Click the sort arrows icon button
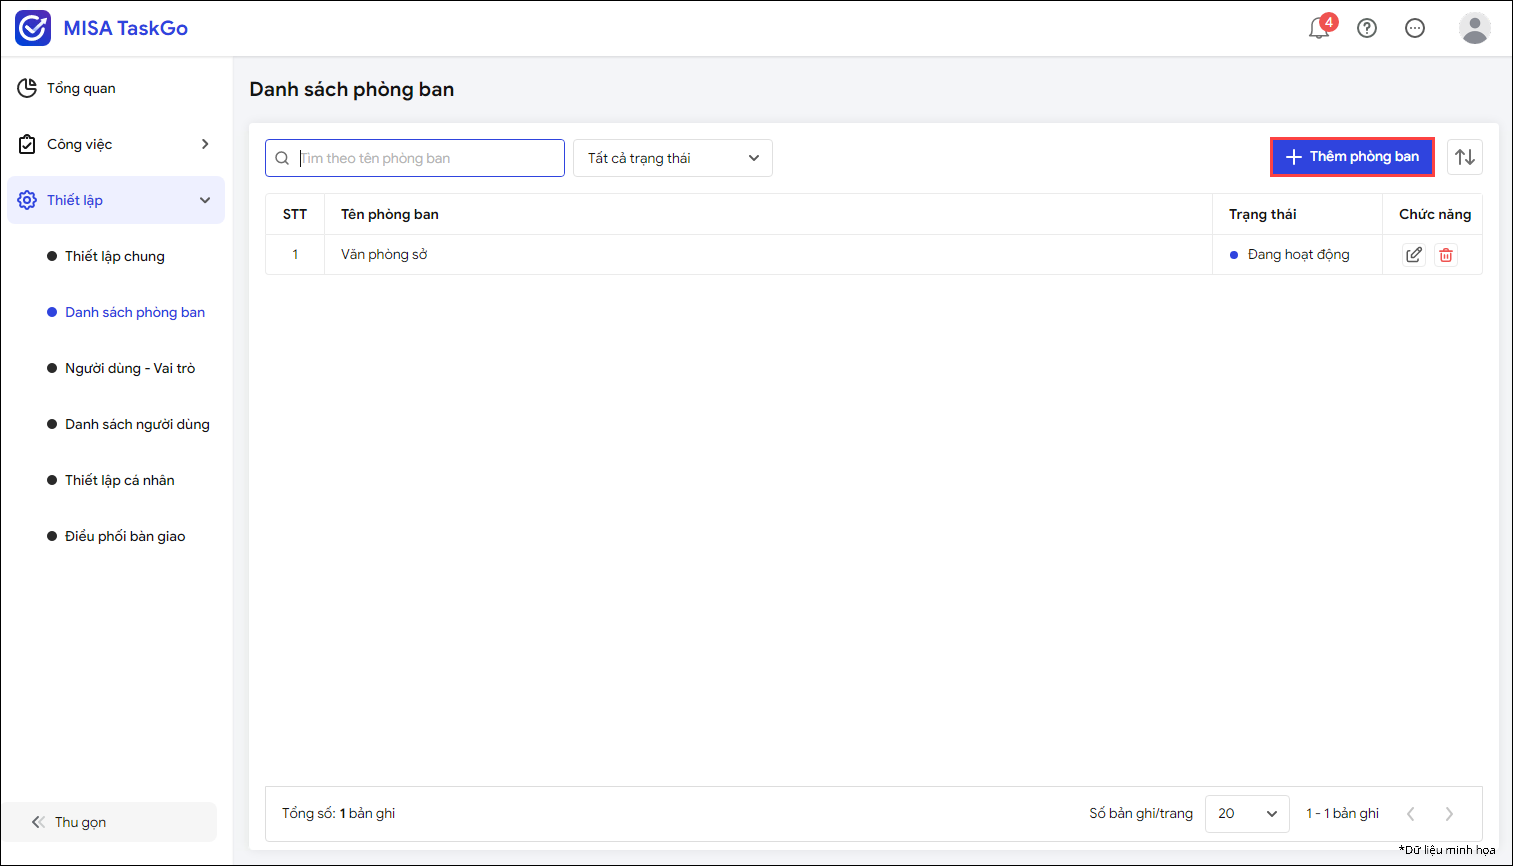Image resolution: width=1513 pixels, height=866 pixels. tap(1465, 157)
